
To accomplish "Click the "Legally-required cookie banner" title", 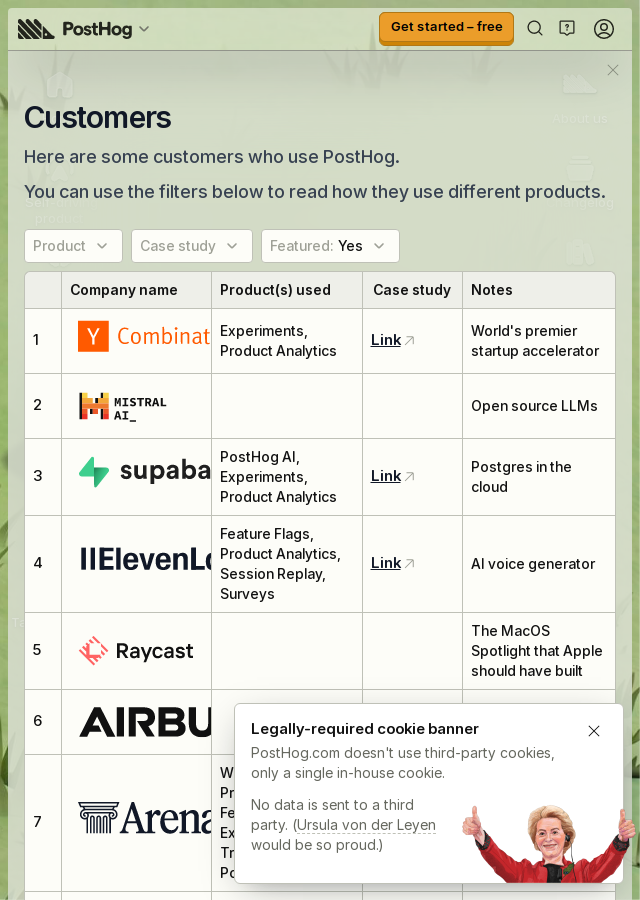I will (364, 729).
